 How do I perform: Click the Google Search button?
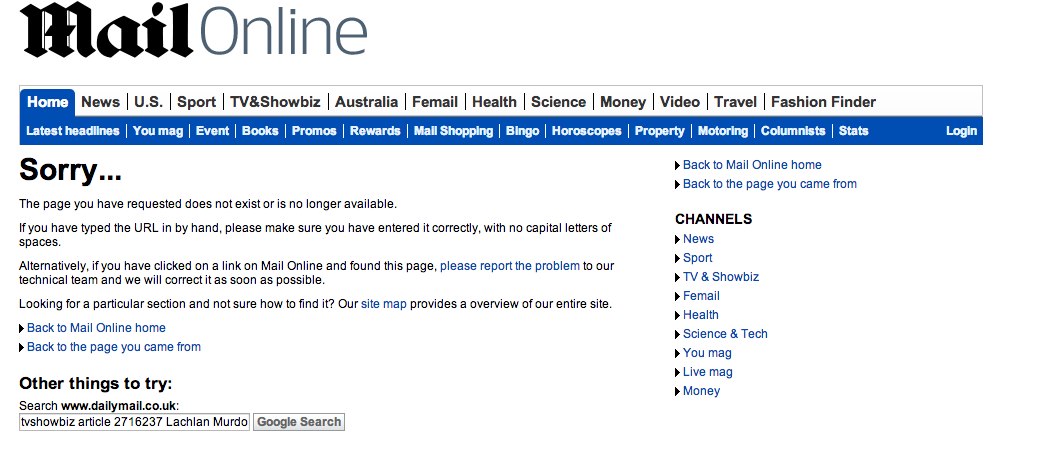(299, 422)
